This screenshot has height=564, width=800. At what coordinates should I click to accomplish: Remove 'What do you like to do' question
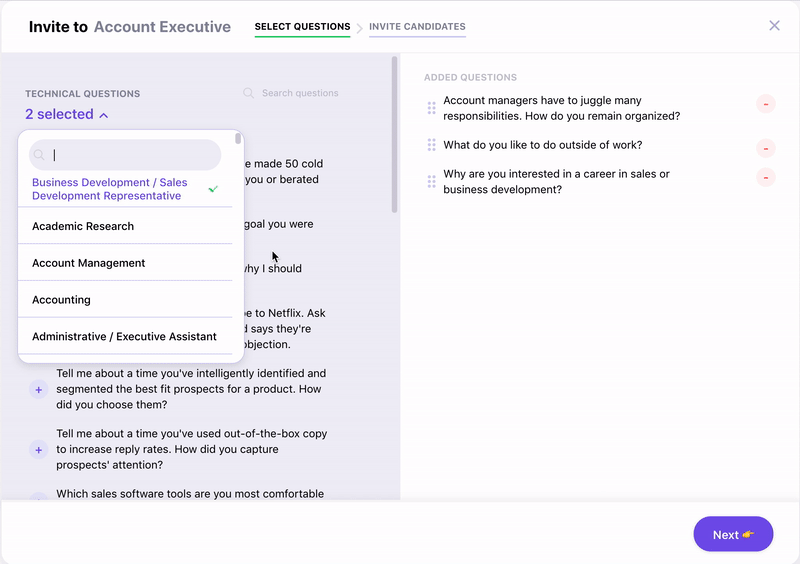pos(766,148)
